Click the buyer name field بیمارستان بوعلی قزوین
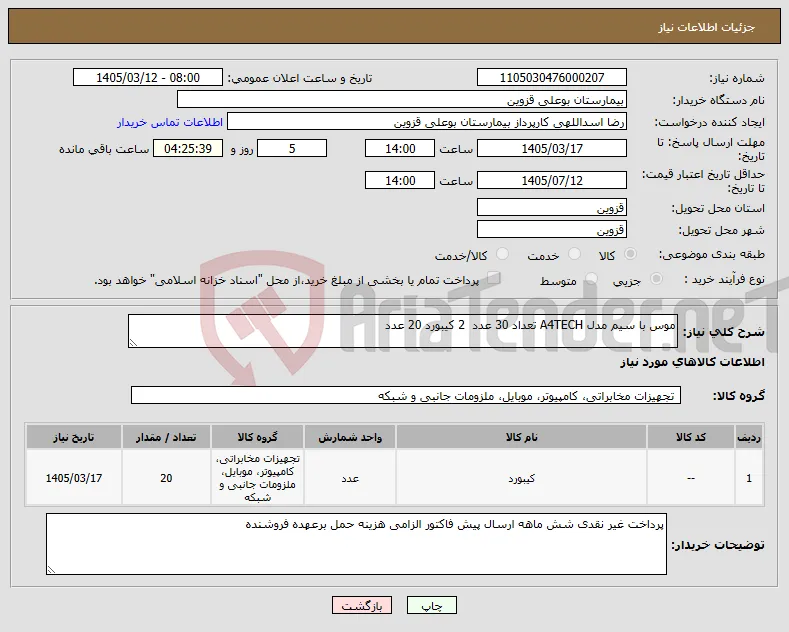Screen dimensions: 789x632 (x=402, y=100)
